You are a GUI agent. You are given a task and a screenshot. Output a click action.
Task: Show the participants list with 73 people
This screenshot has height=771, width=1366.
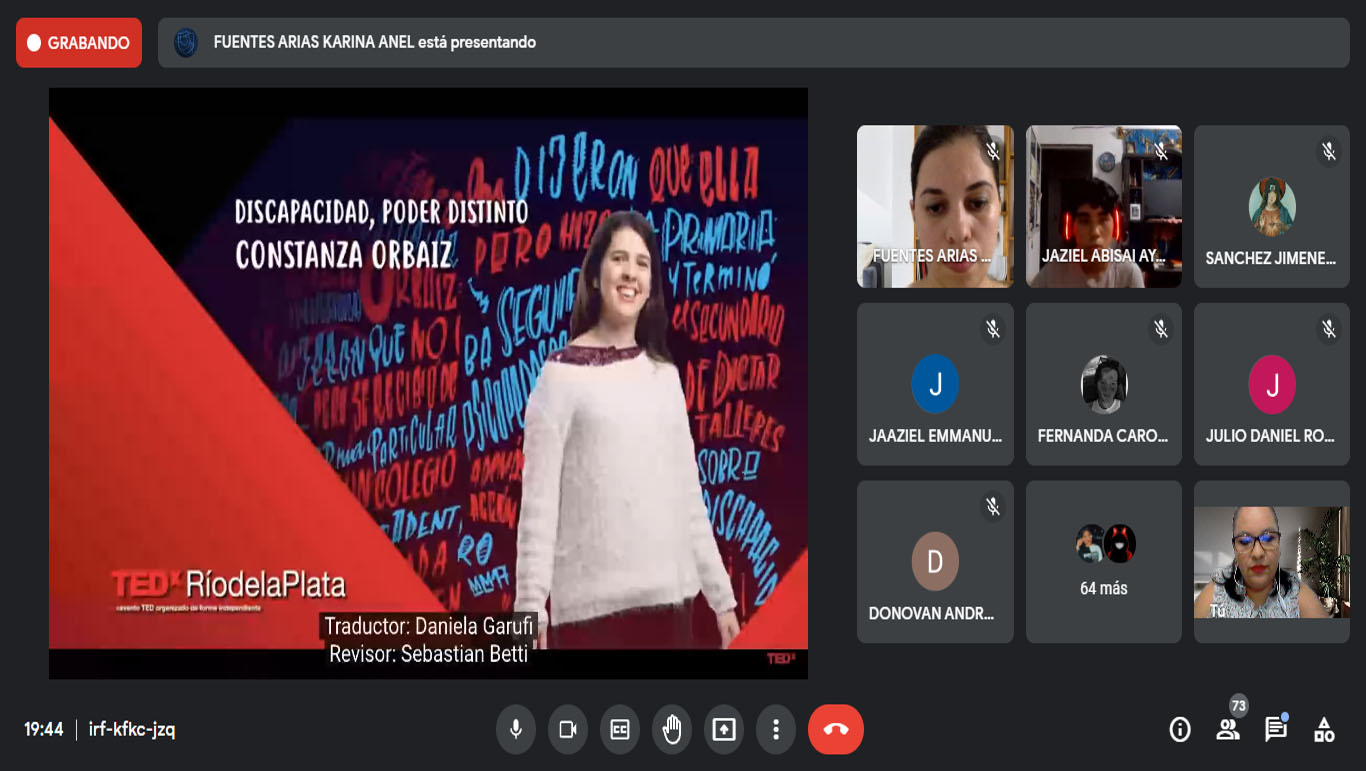(1228, 730)
